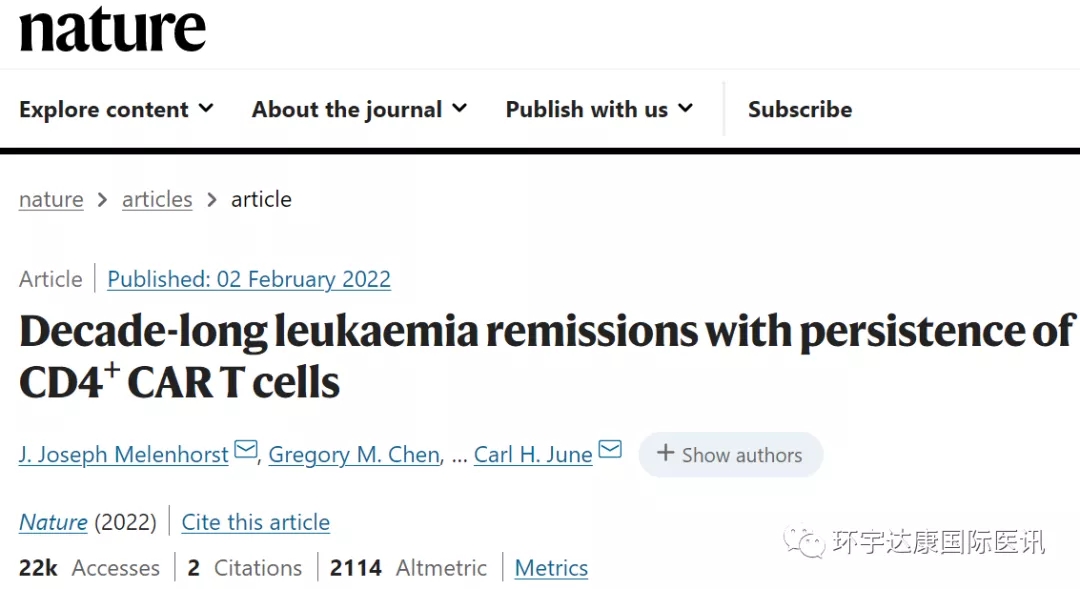Open the About the journal dropdown
Viewport: 1080px width, 589px height.
click(359, 109)
